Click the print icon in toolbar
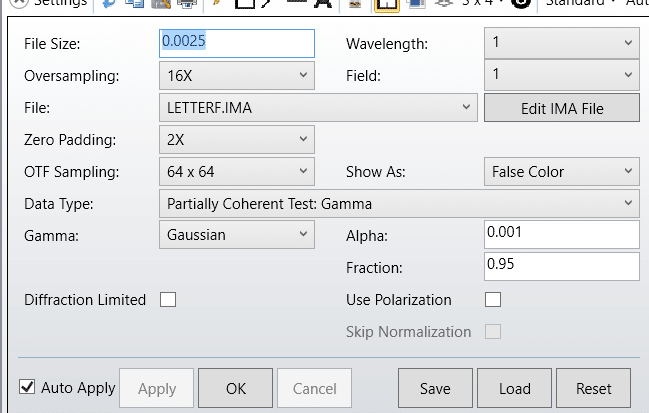 coord(184,4)
